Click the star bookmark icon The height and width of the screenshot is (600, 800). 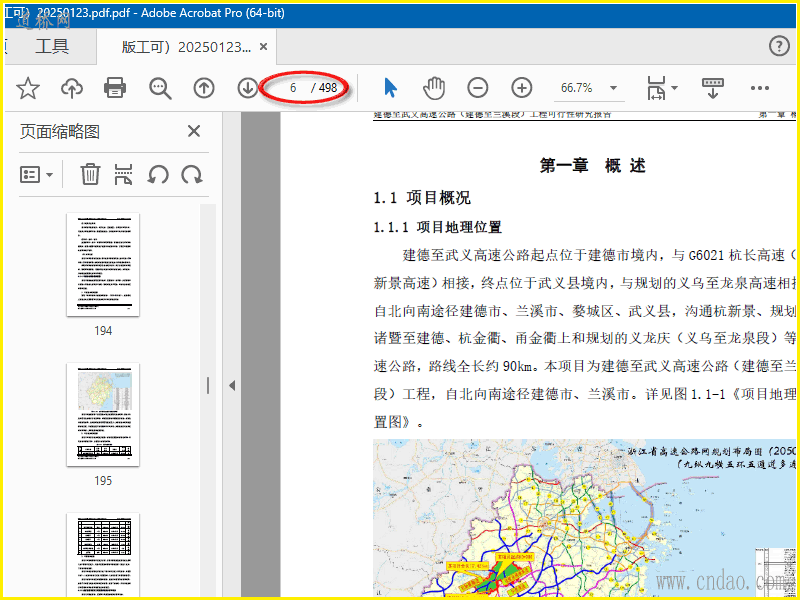click(x=28, y=88)
